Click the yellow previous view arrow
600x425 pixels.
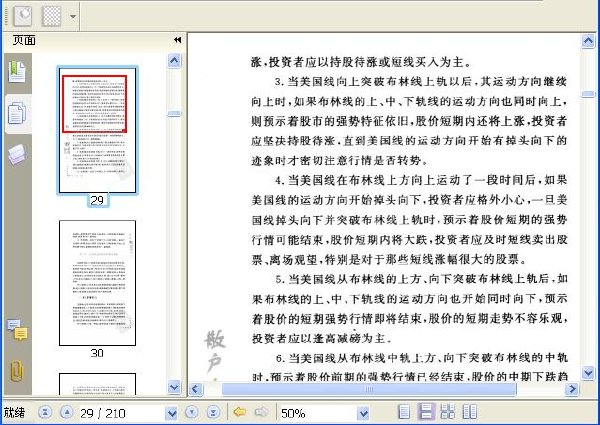240,412
